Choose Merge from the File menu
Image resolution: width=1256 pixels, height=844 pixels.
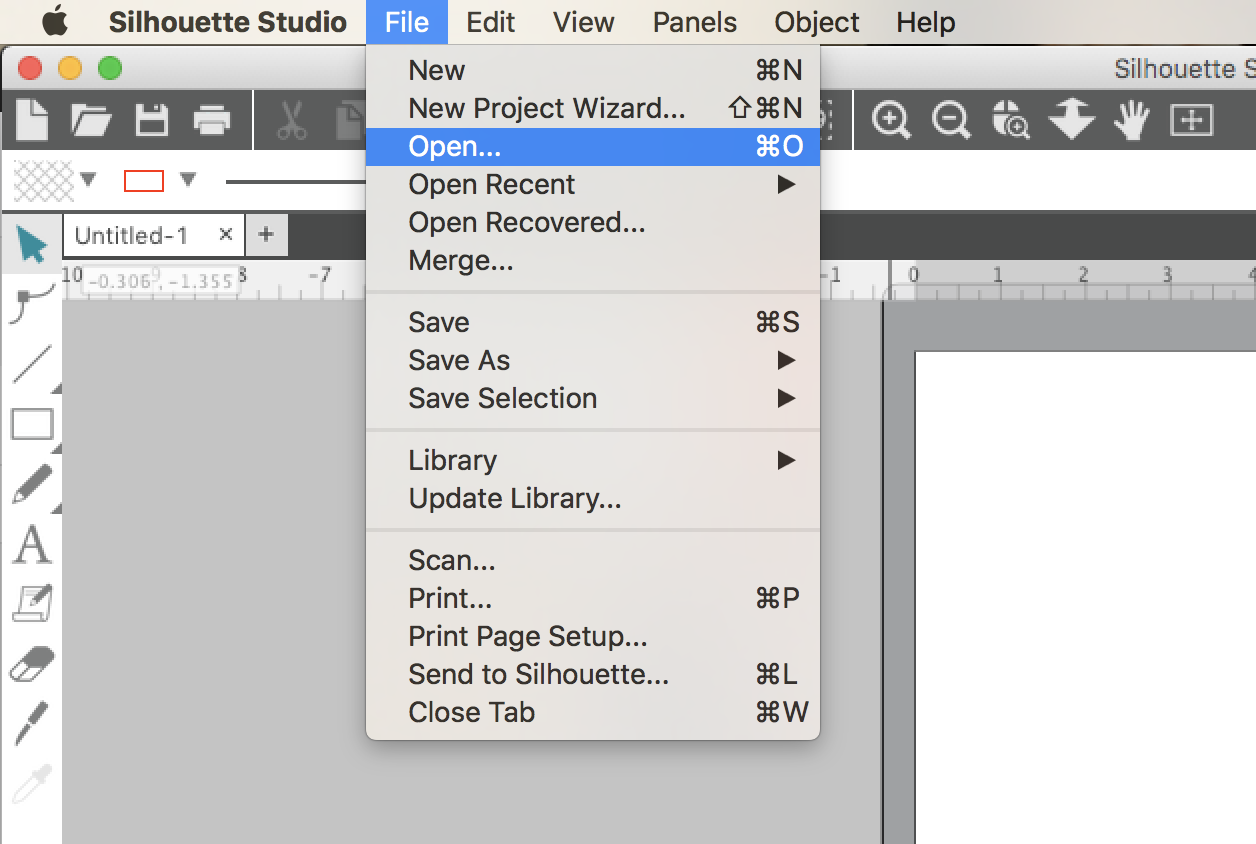(x=460, y=261)
